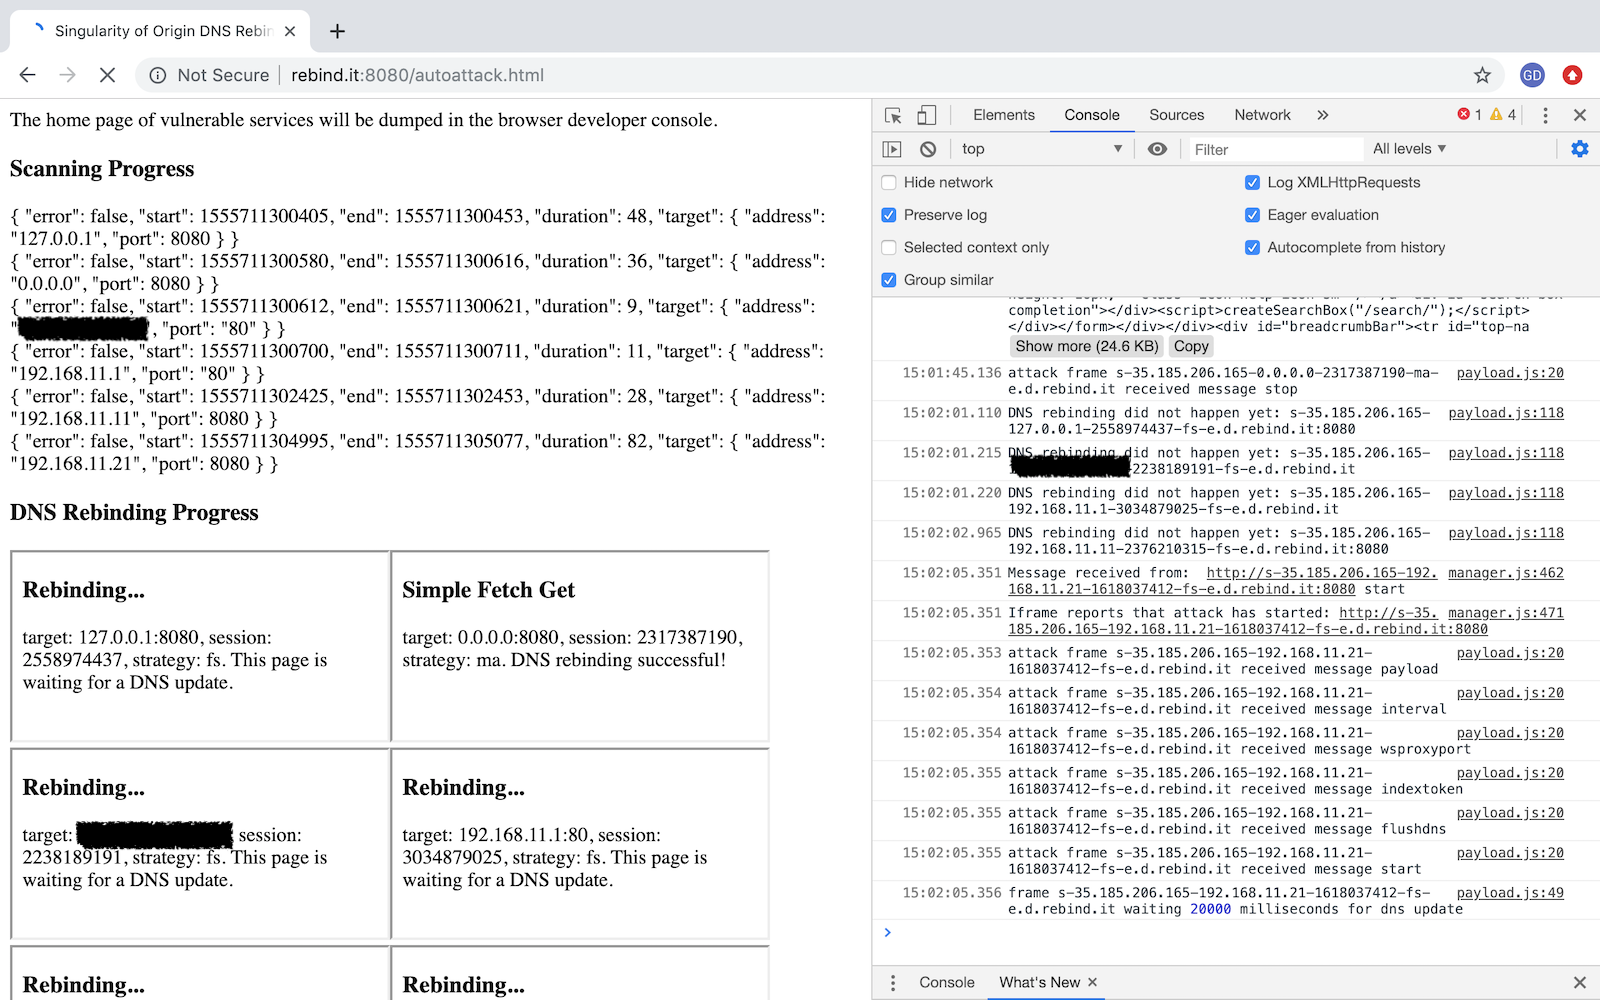This screenshot has width=1600, height=1000.
Task: Click the console sidebar show icon
Action: click(x=892, y=148)
